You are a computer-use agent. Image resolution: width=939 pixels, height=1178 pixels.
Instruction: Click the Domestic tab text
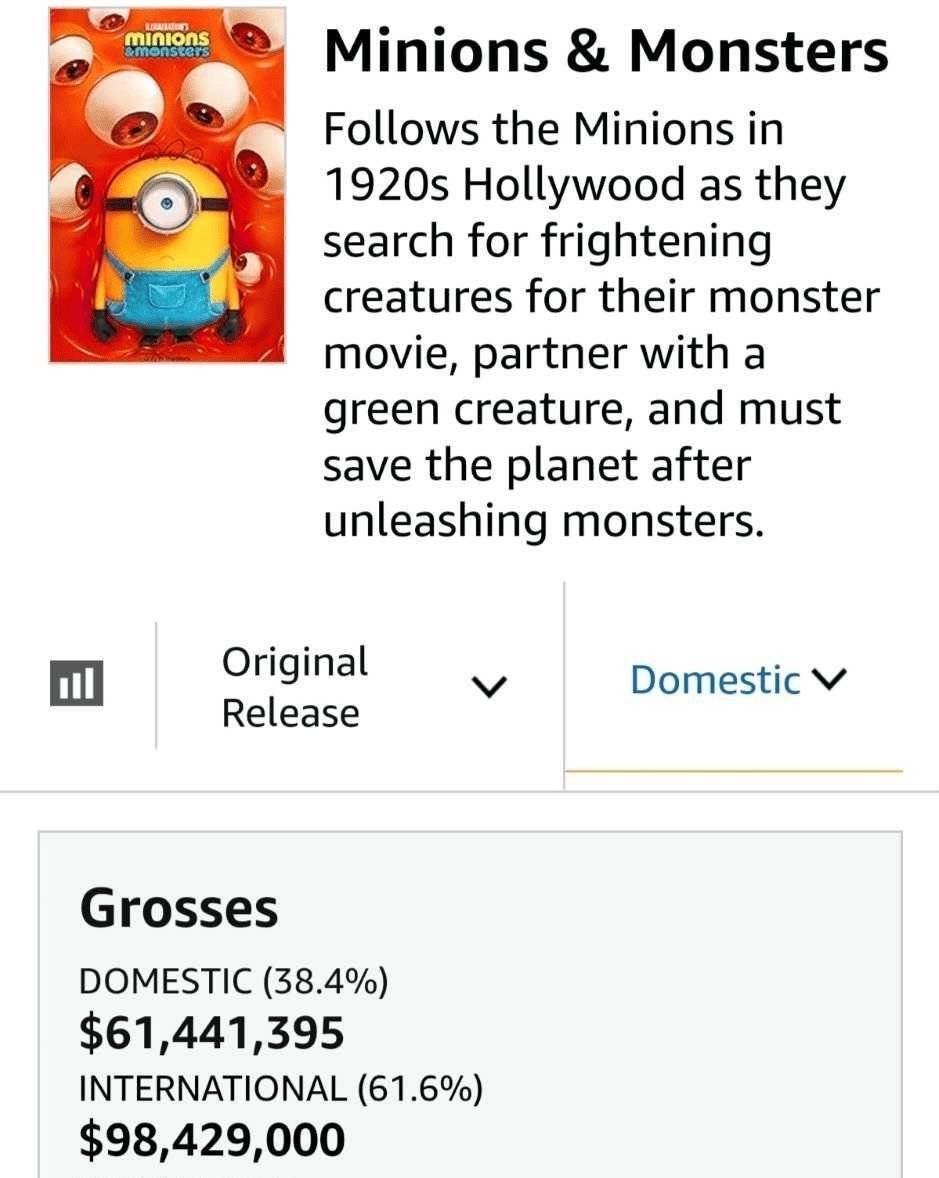(715, 681)
